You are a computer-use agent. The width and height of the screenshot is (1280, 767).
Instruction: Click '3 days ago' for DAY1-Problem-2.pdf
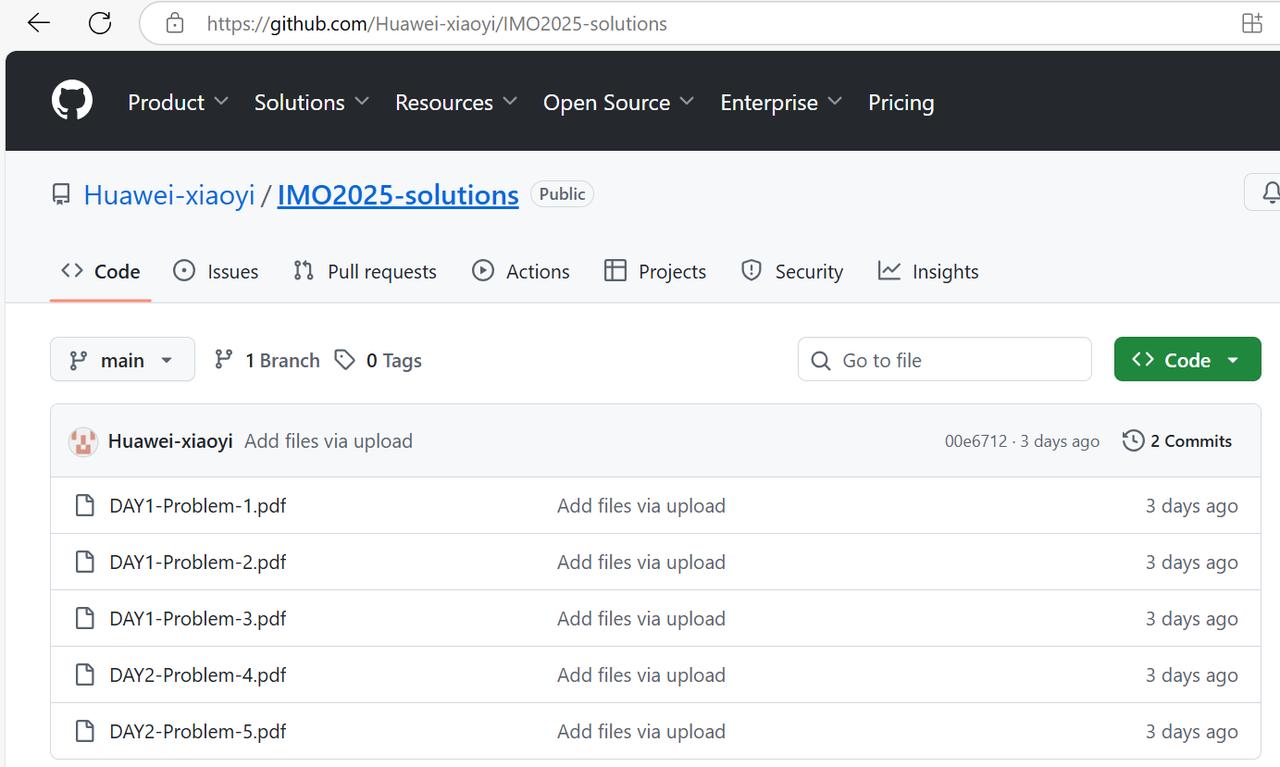1192,562
